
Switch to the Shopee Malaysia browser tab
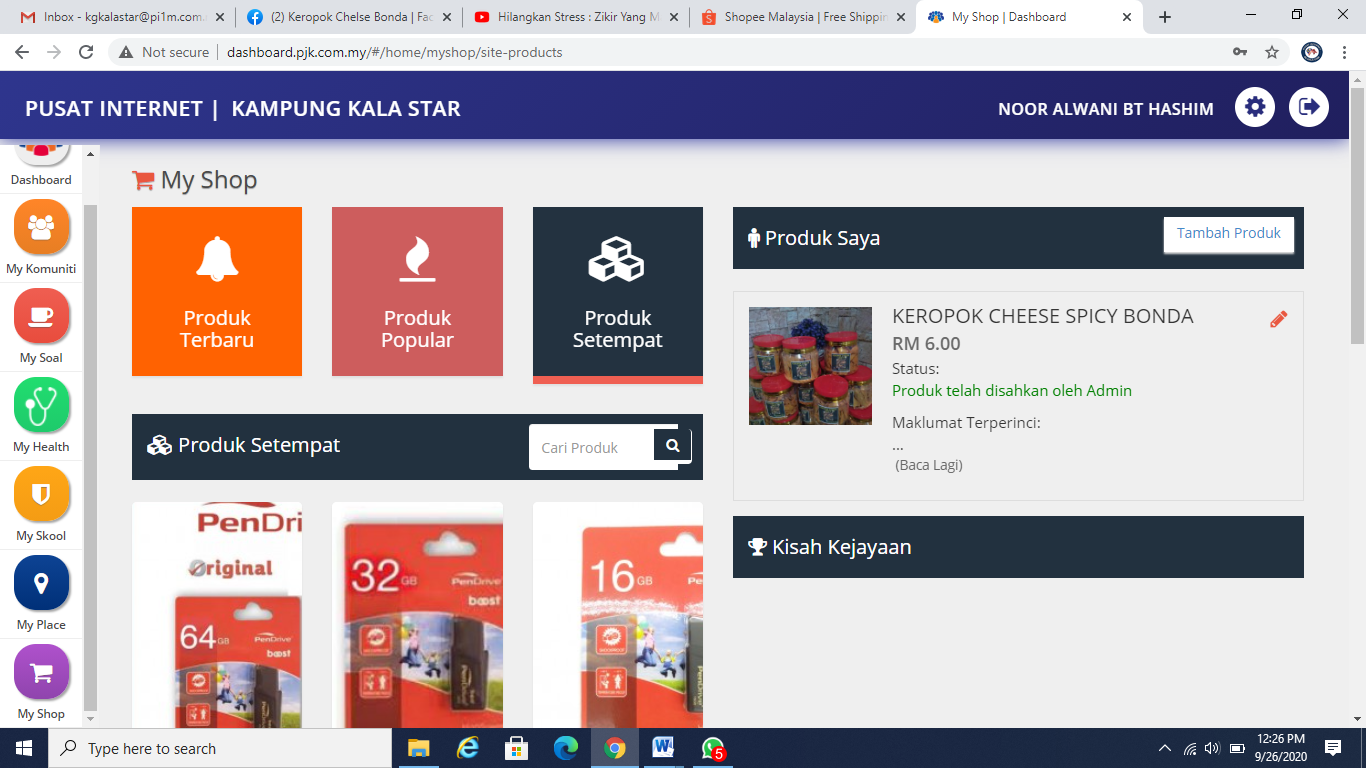pos(804,17)
